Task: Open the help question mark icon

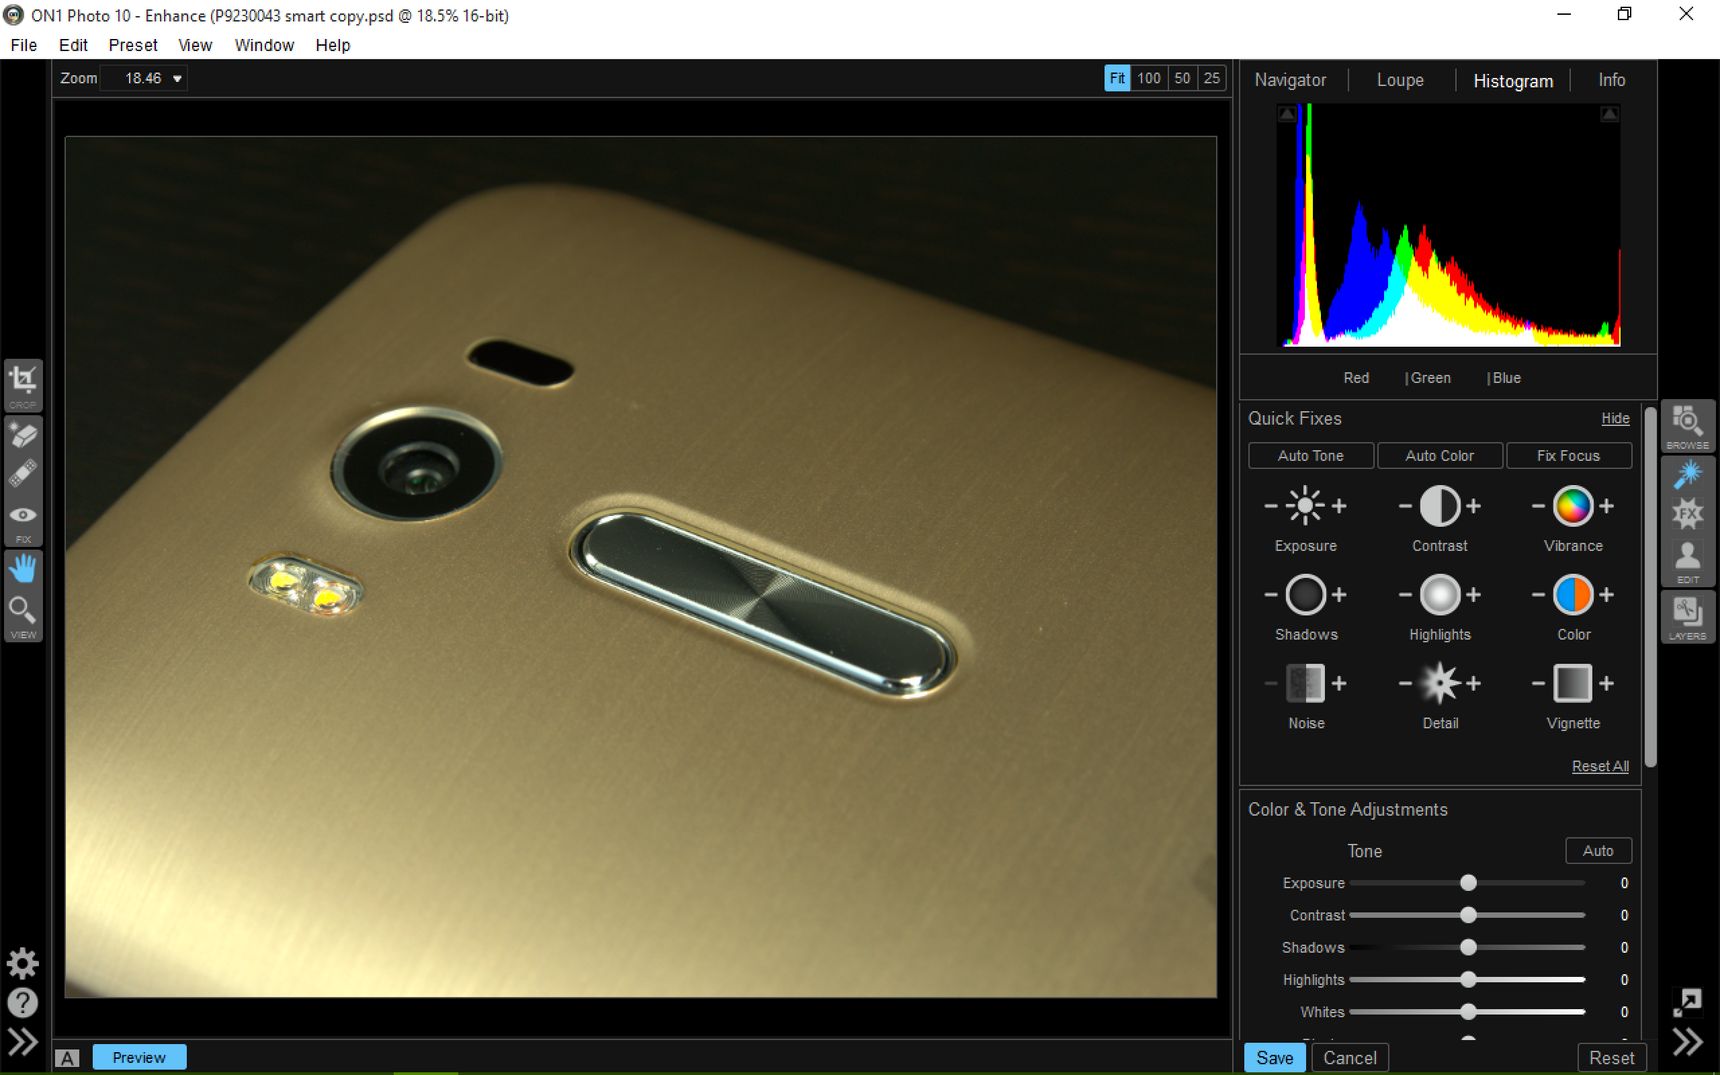Action: 23,1002
